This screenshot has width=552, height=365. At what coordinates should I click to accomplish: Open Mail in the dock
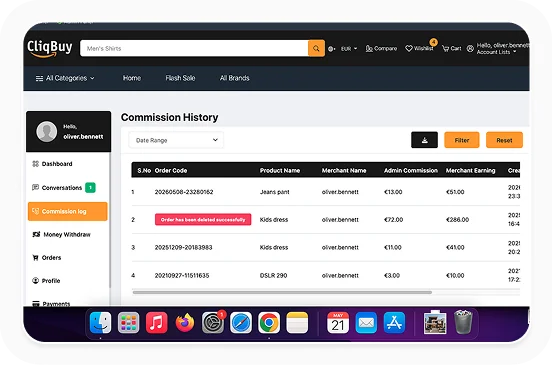pos(366,322)
